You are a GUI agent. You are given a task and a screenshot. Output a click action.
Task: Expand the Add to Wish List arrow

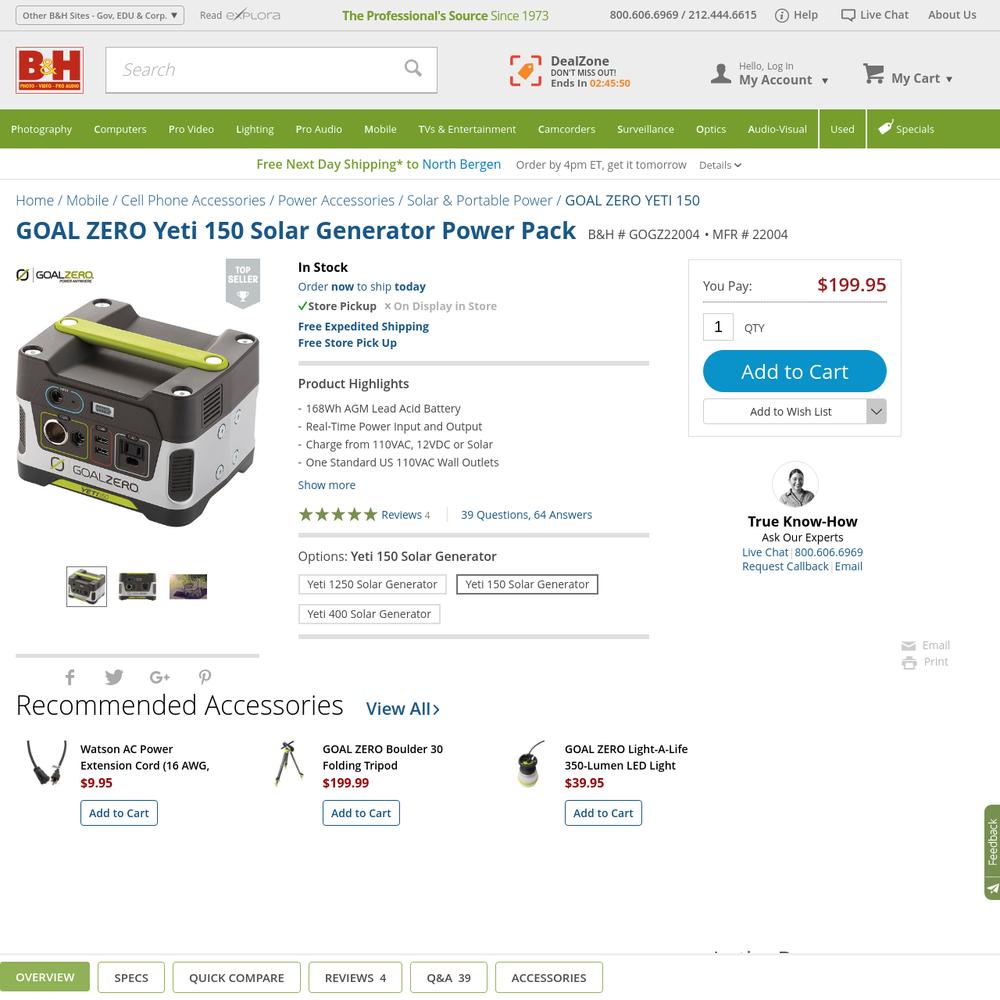[x=876, y=411]
